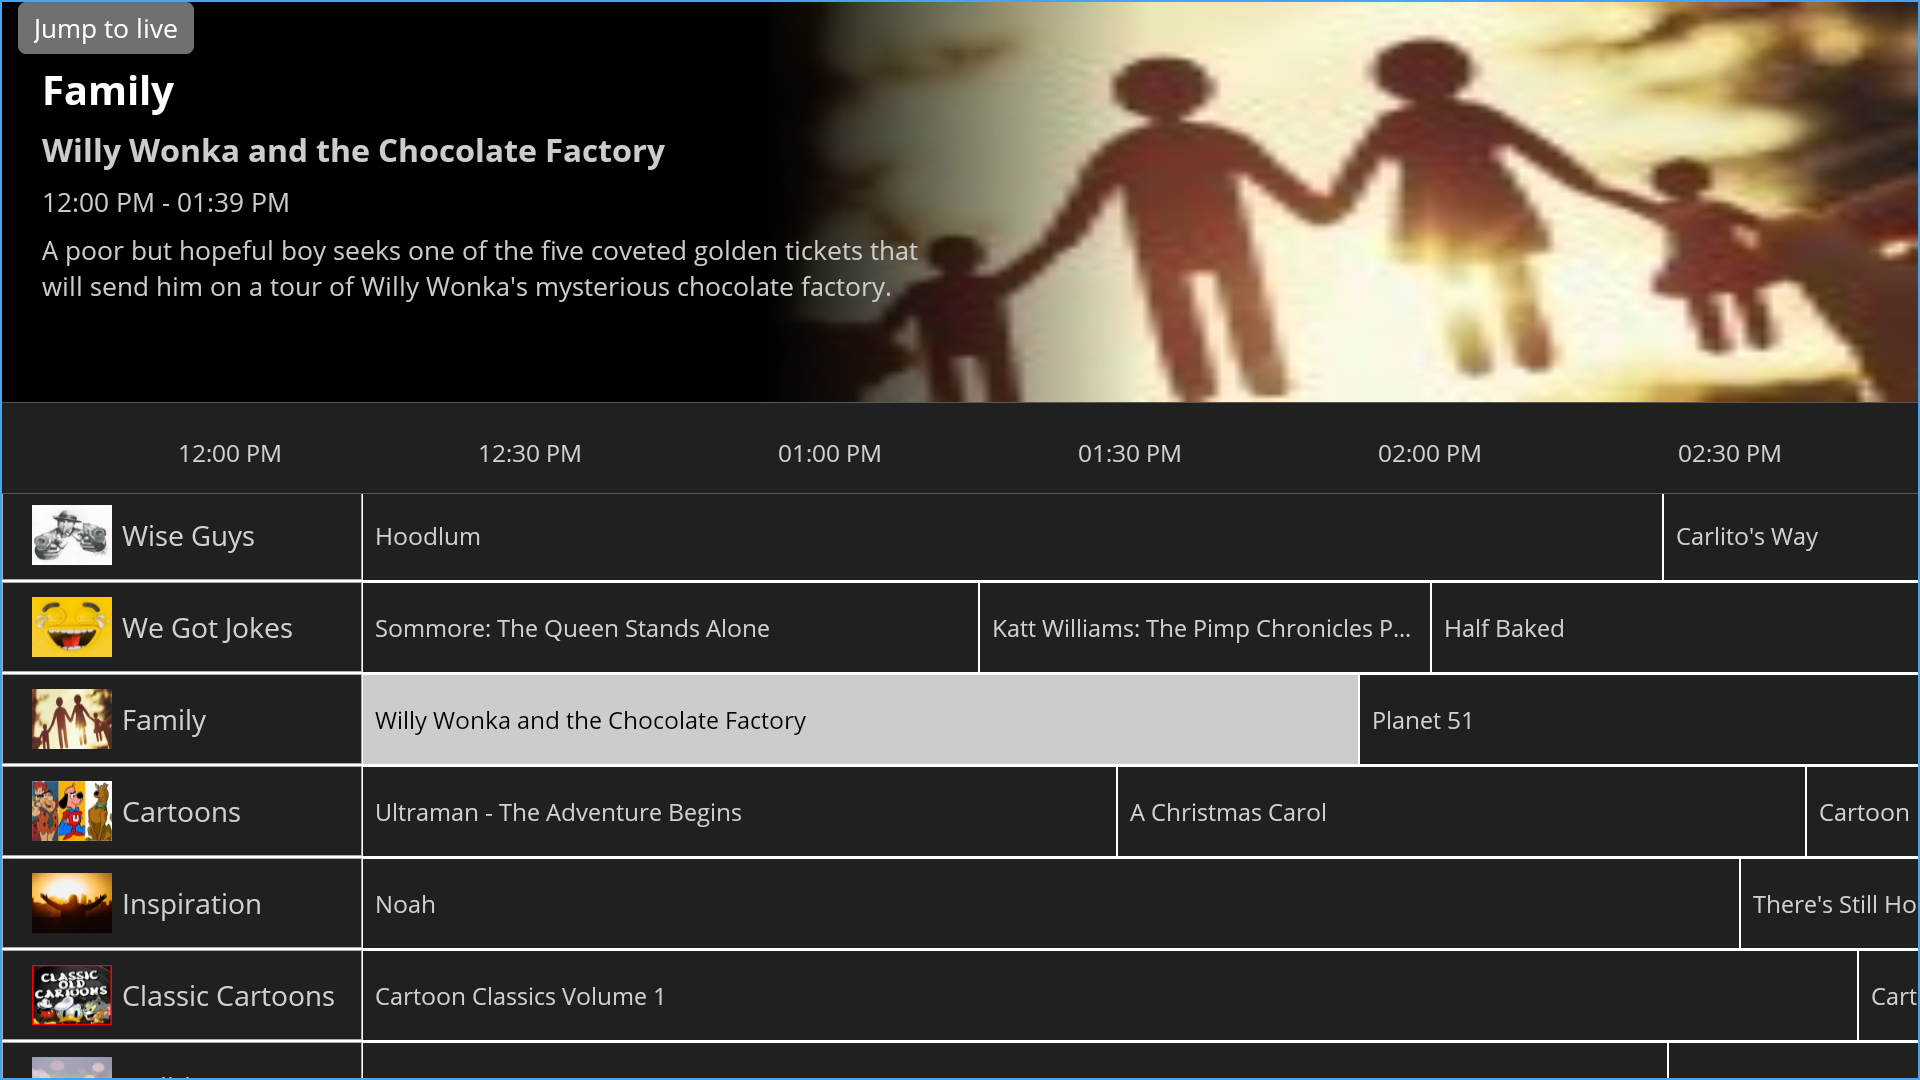The height and width of the screenshot is (1080, 1920).
Task: Click the partially visible bottom channel logo
Action: [71, 1067]
